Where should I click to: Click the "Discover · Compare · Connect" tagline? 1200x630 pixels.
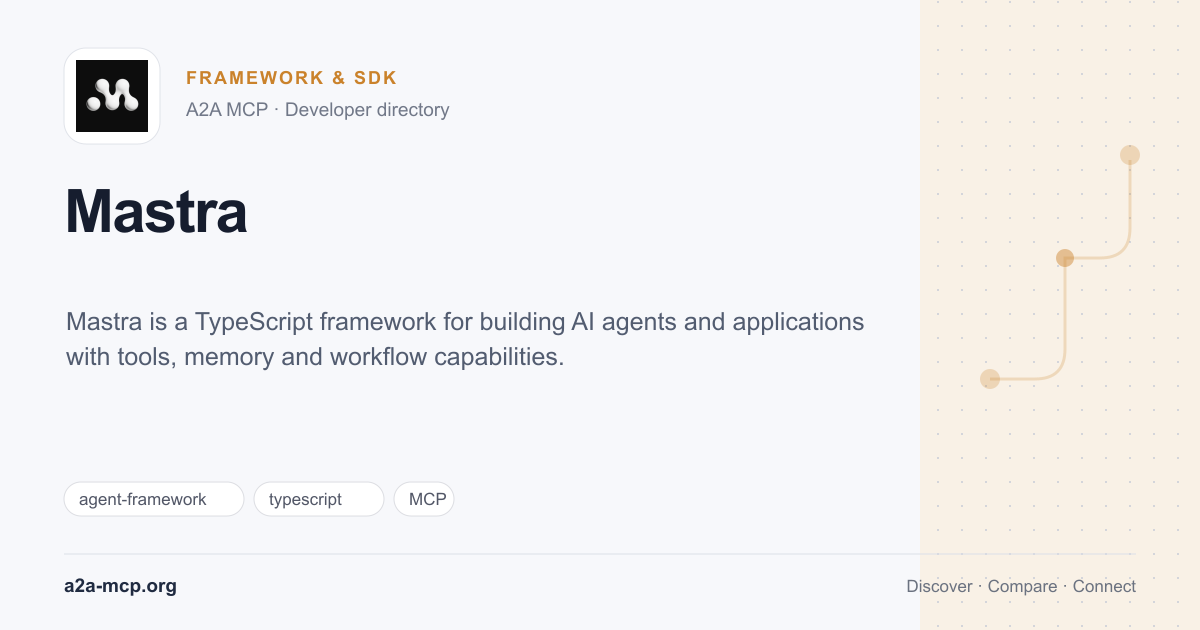click(1021, 586)
